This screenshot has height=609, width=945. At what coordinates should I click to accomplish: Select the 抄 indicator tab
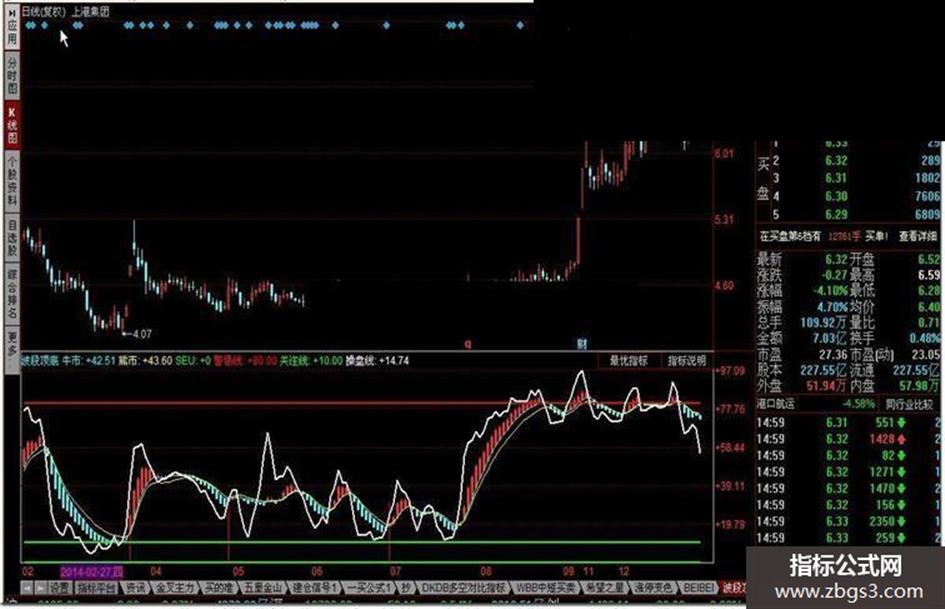pyautogui.click(x=406, y=587)
